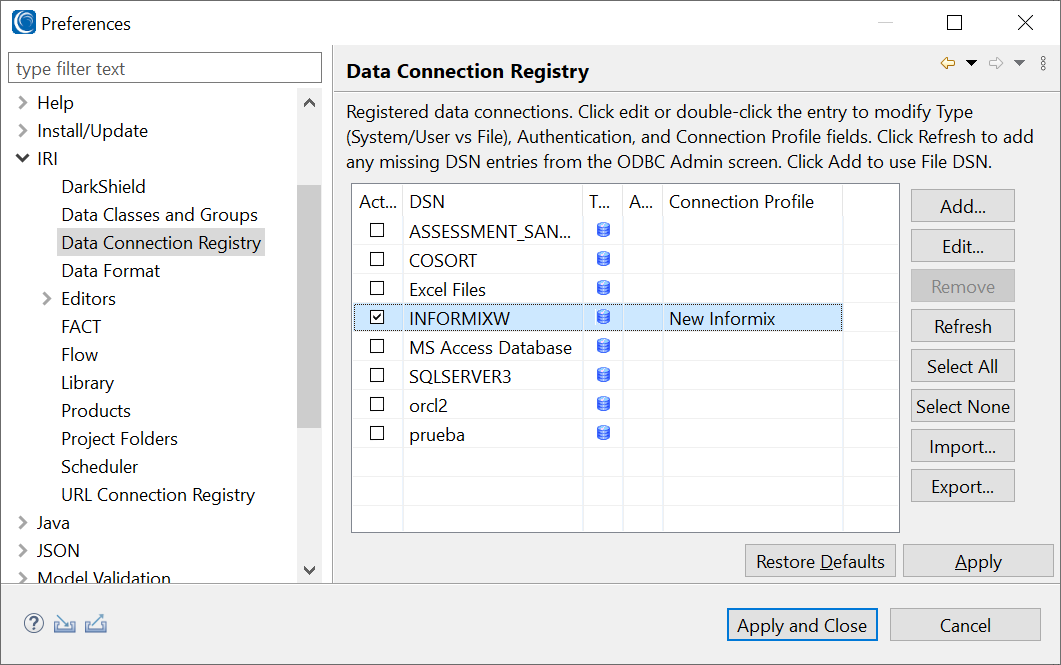Screen dimensions: 1061x665
Task: Select Data Format preferences page
Action: [111, 271]
